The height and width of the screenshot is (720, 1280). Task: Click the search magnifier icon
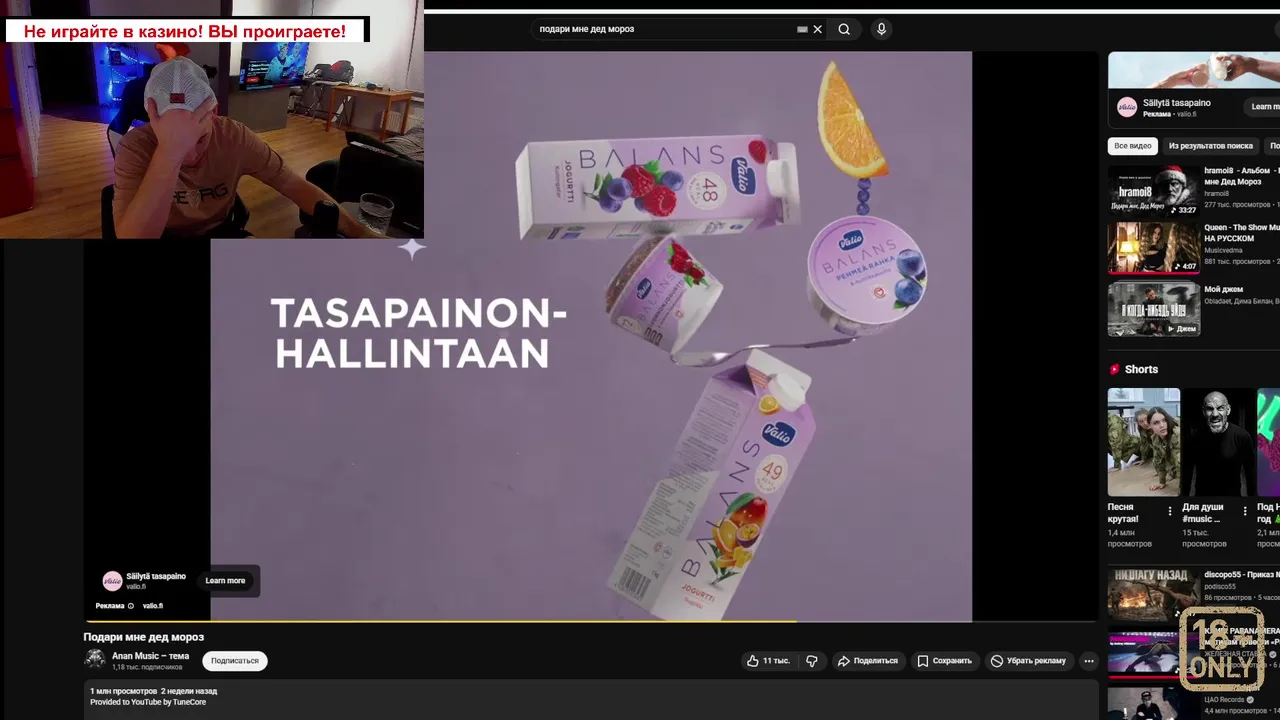(844, 29)
